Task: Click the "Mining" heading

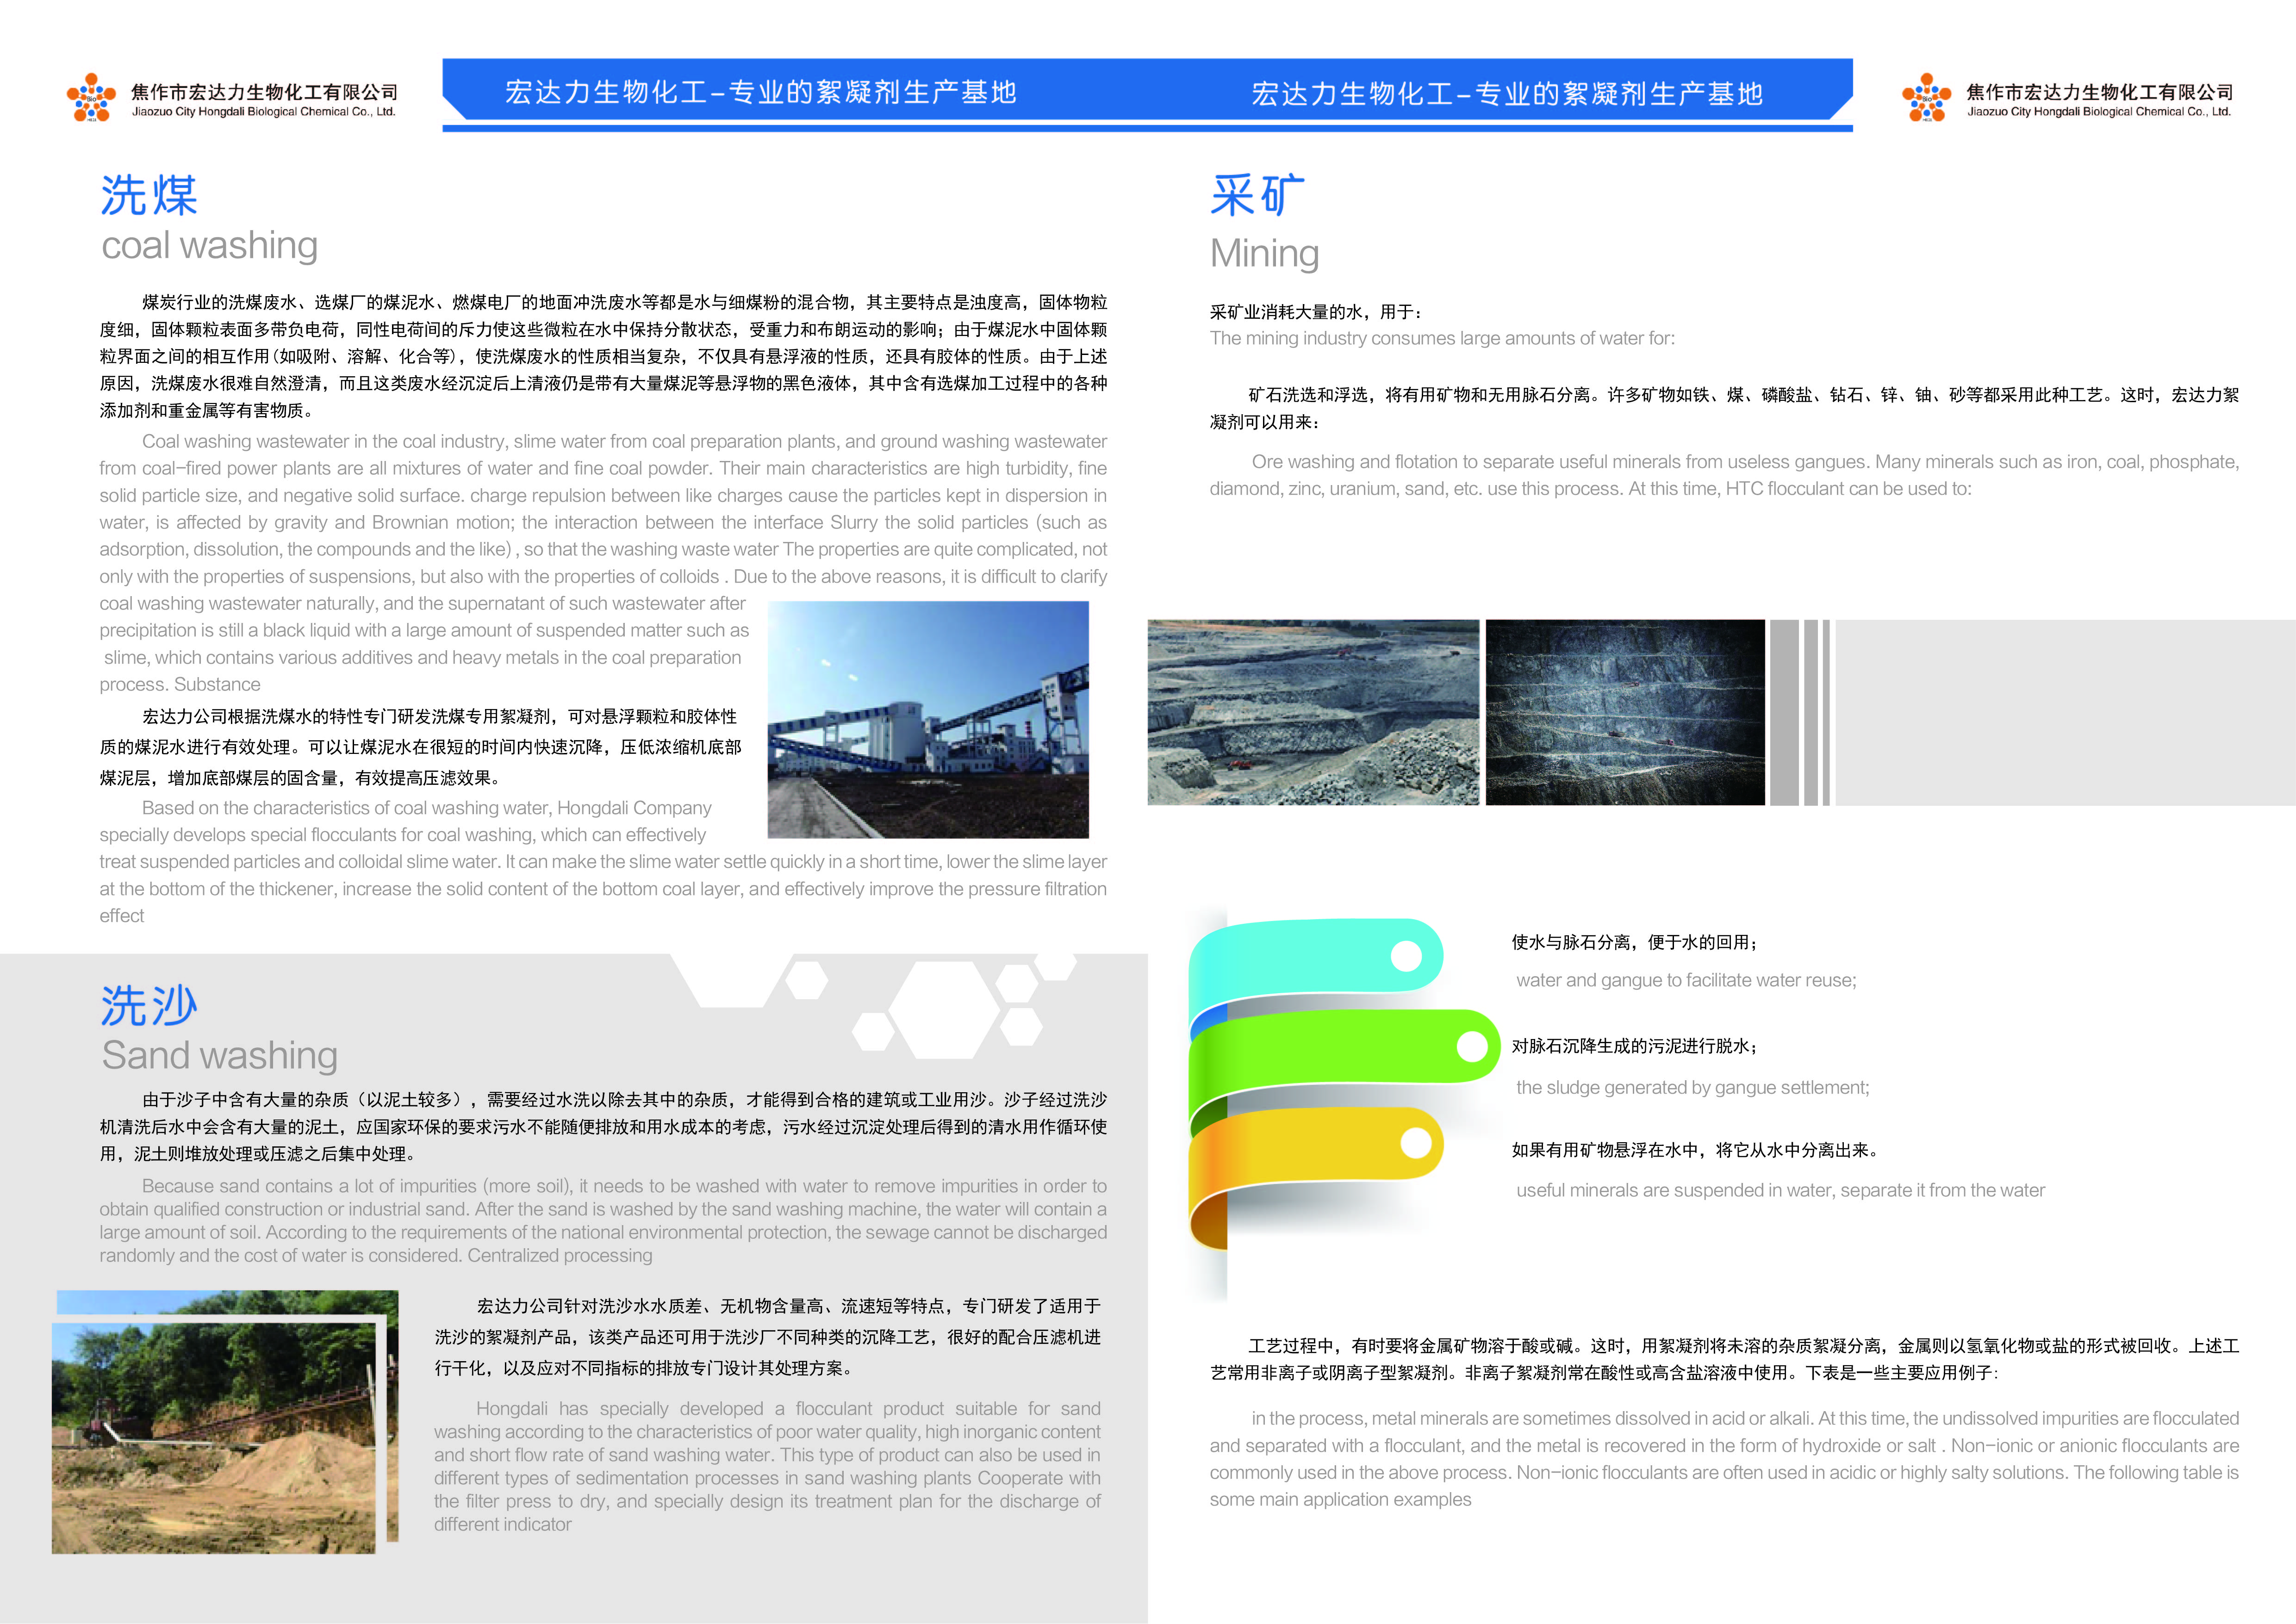Action: [x=1264, y=253]
